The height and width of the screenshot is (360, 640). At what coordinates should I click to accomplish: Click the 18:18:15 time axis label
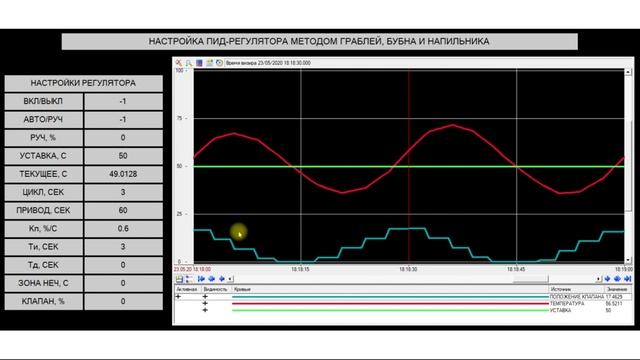(x=300, y=269)
